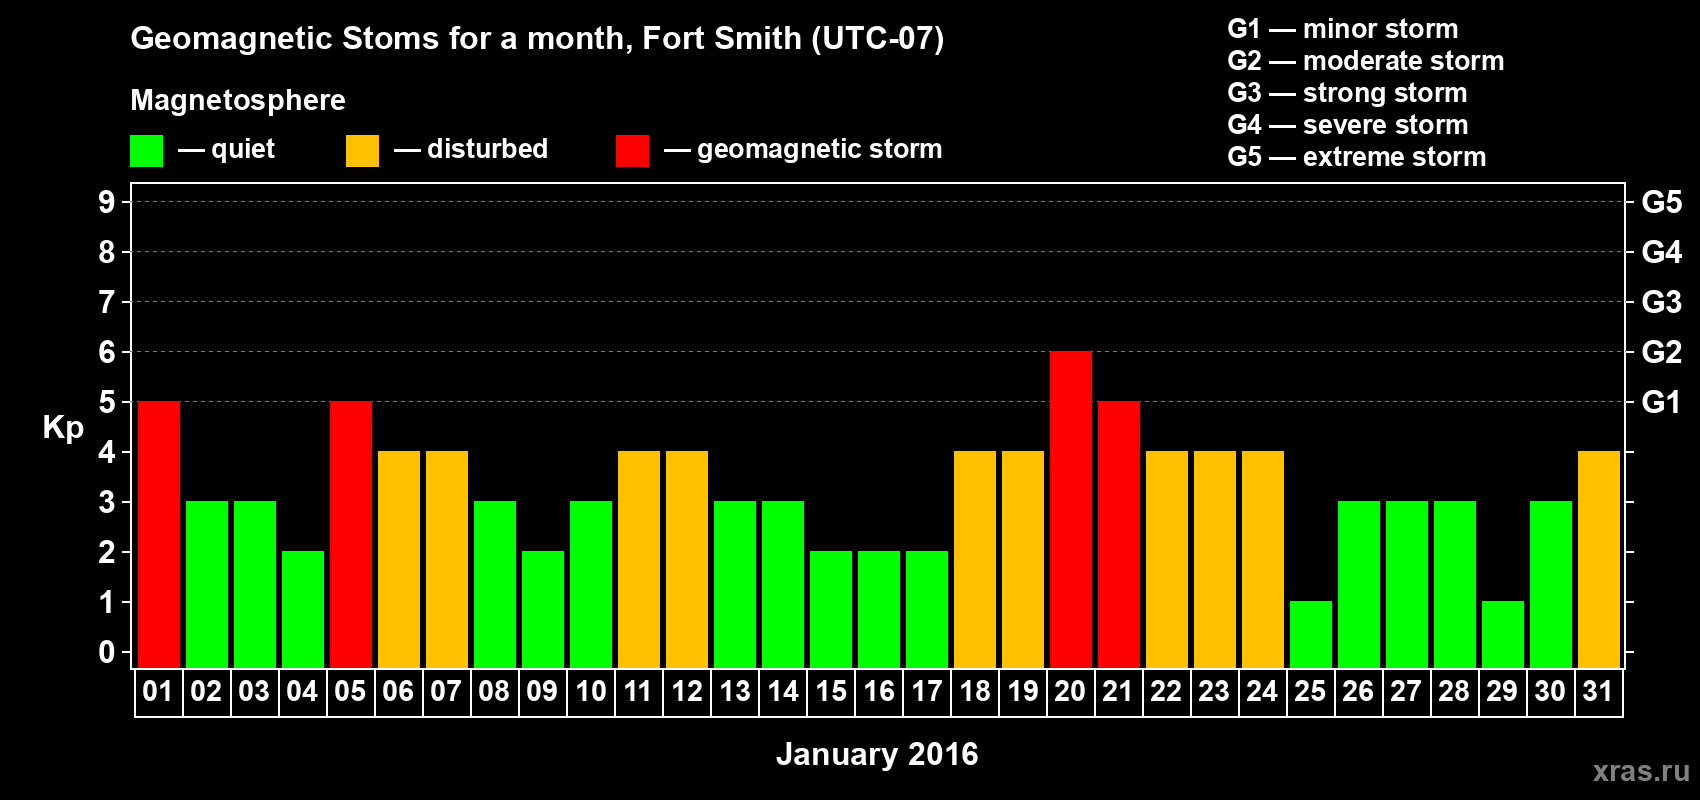1700x800 pixels.
Task: Select the green bar for January 04
Action: [x=303, y=610]
